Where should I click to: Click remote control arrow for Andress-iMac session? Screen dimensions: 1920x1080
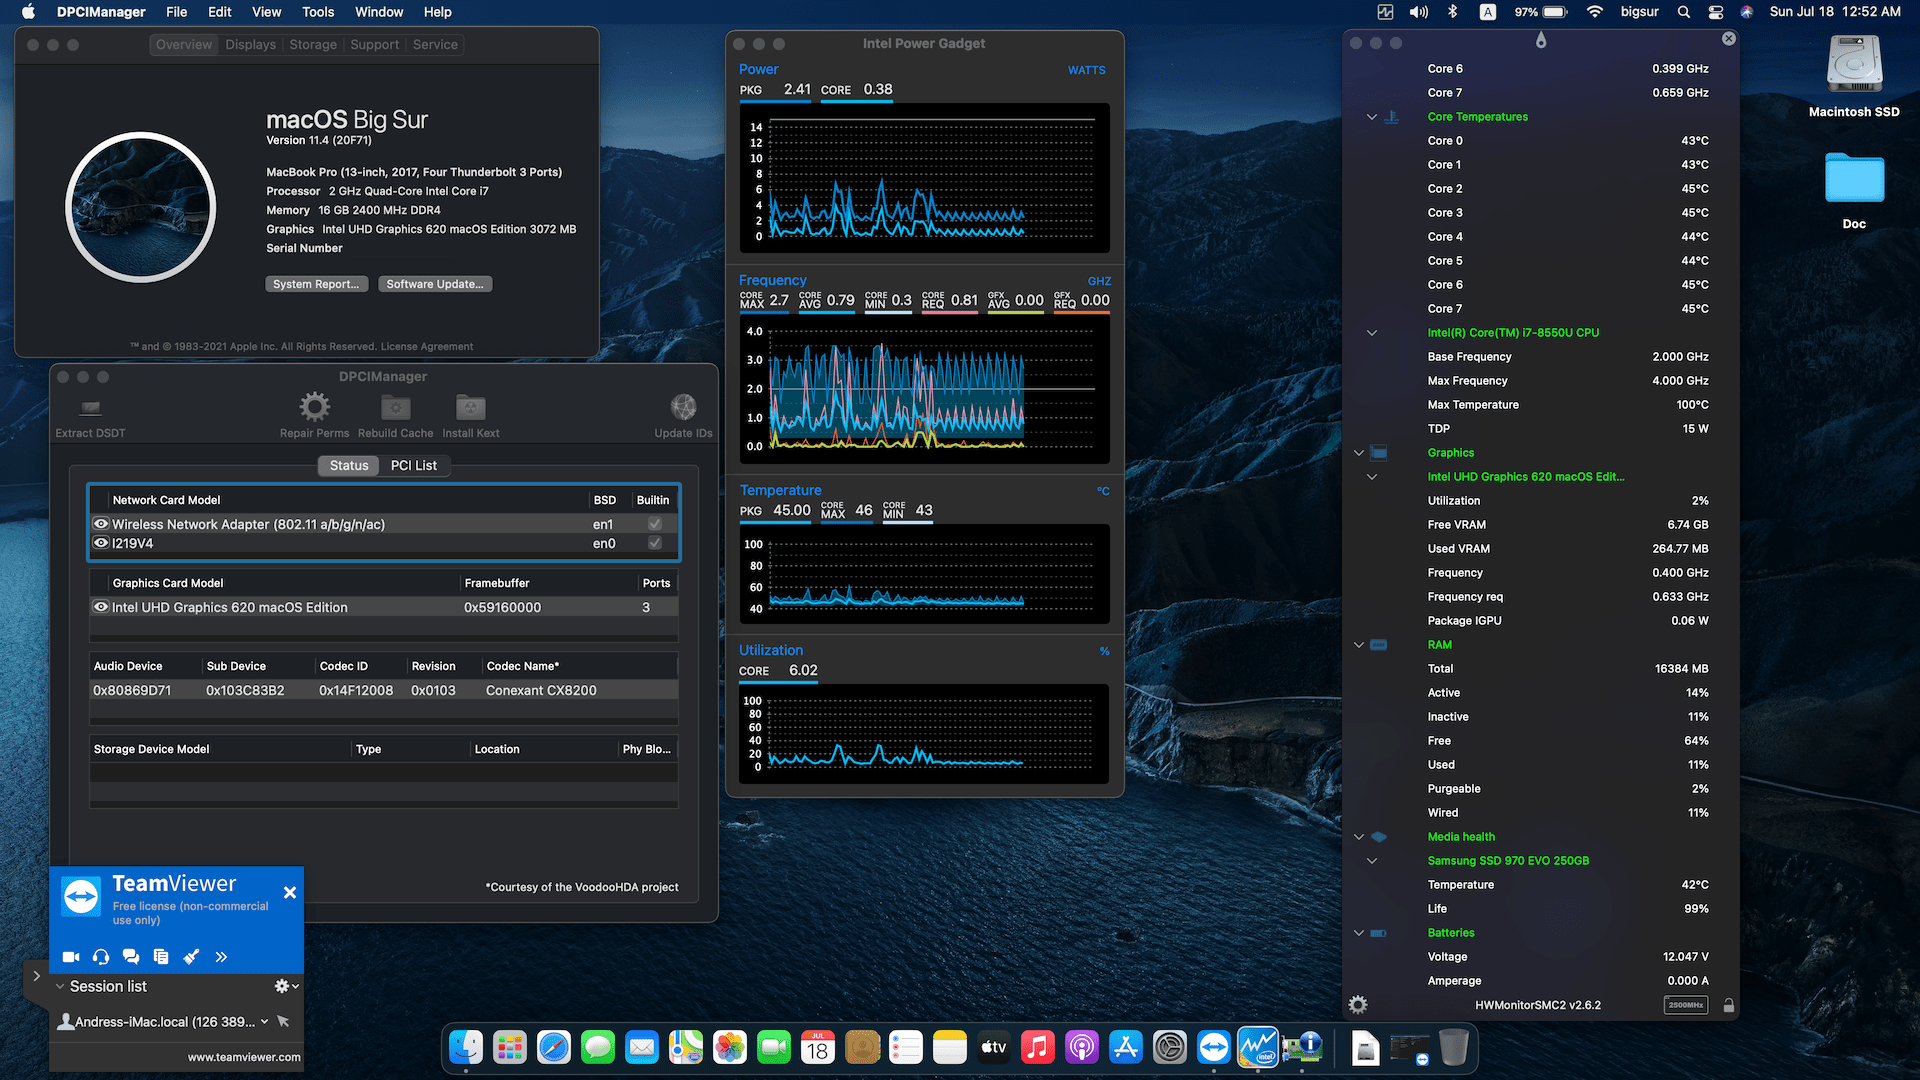(x=283, y=1021)
